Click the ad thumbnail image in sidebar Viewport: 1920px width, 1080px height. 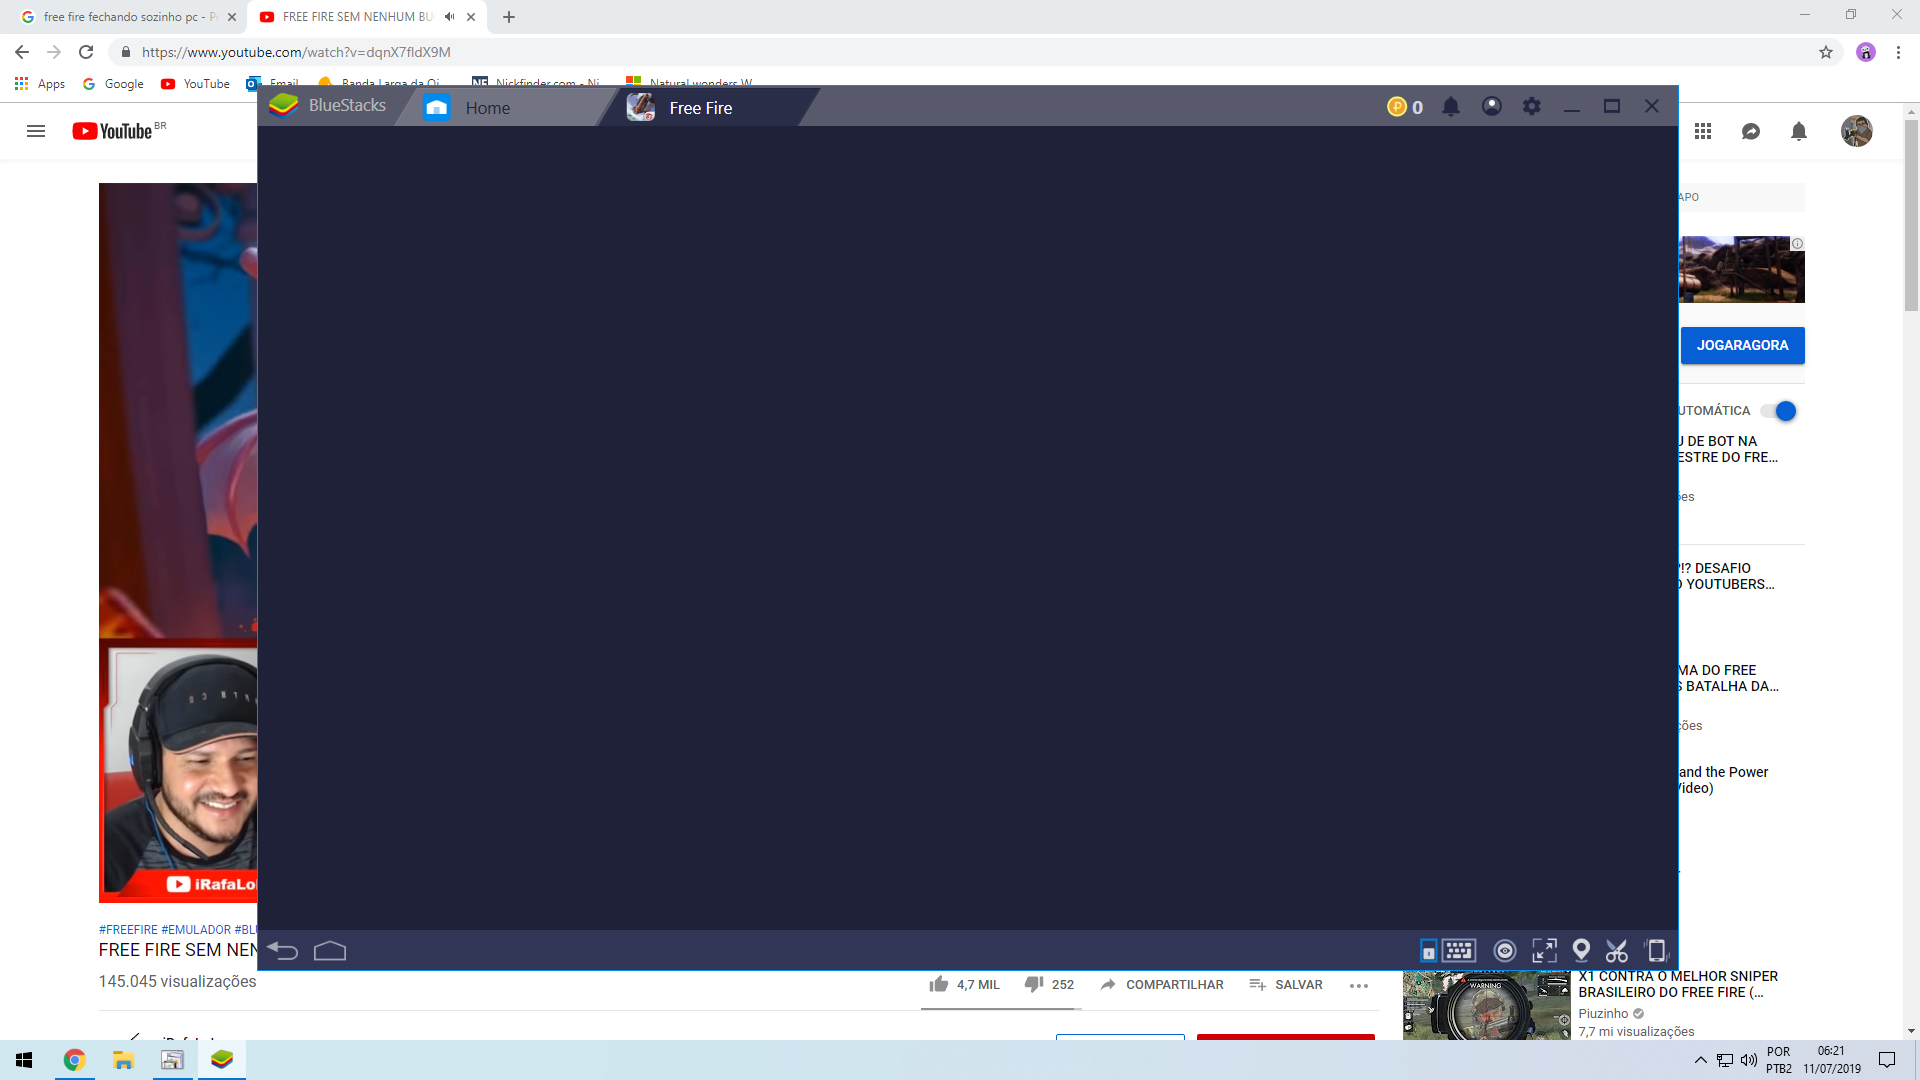(1742, 269)
